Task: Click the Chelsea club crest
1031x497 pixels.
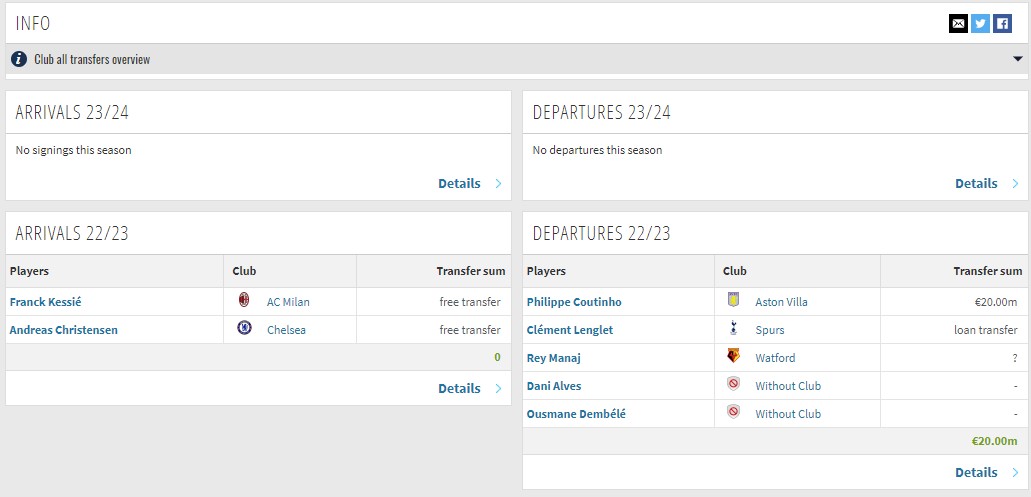Action: (x=244, y=329)
